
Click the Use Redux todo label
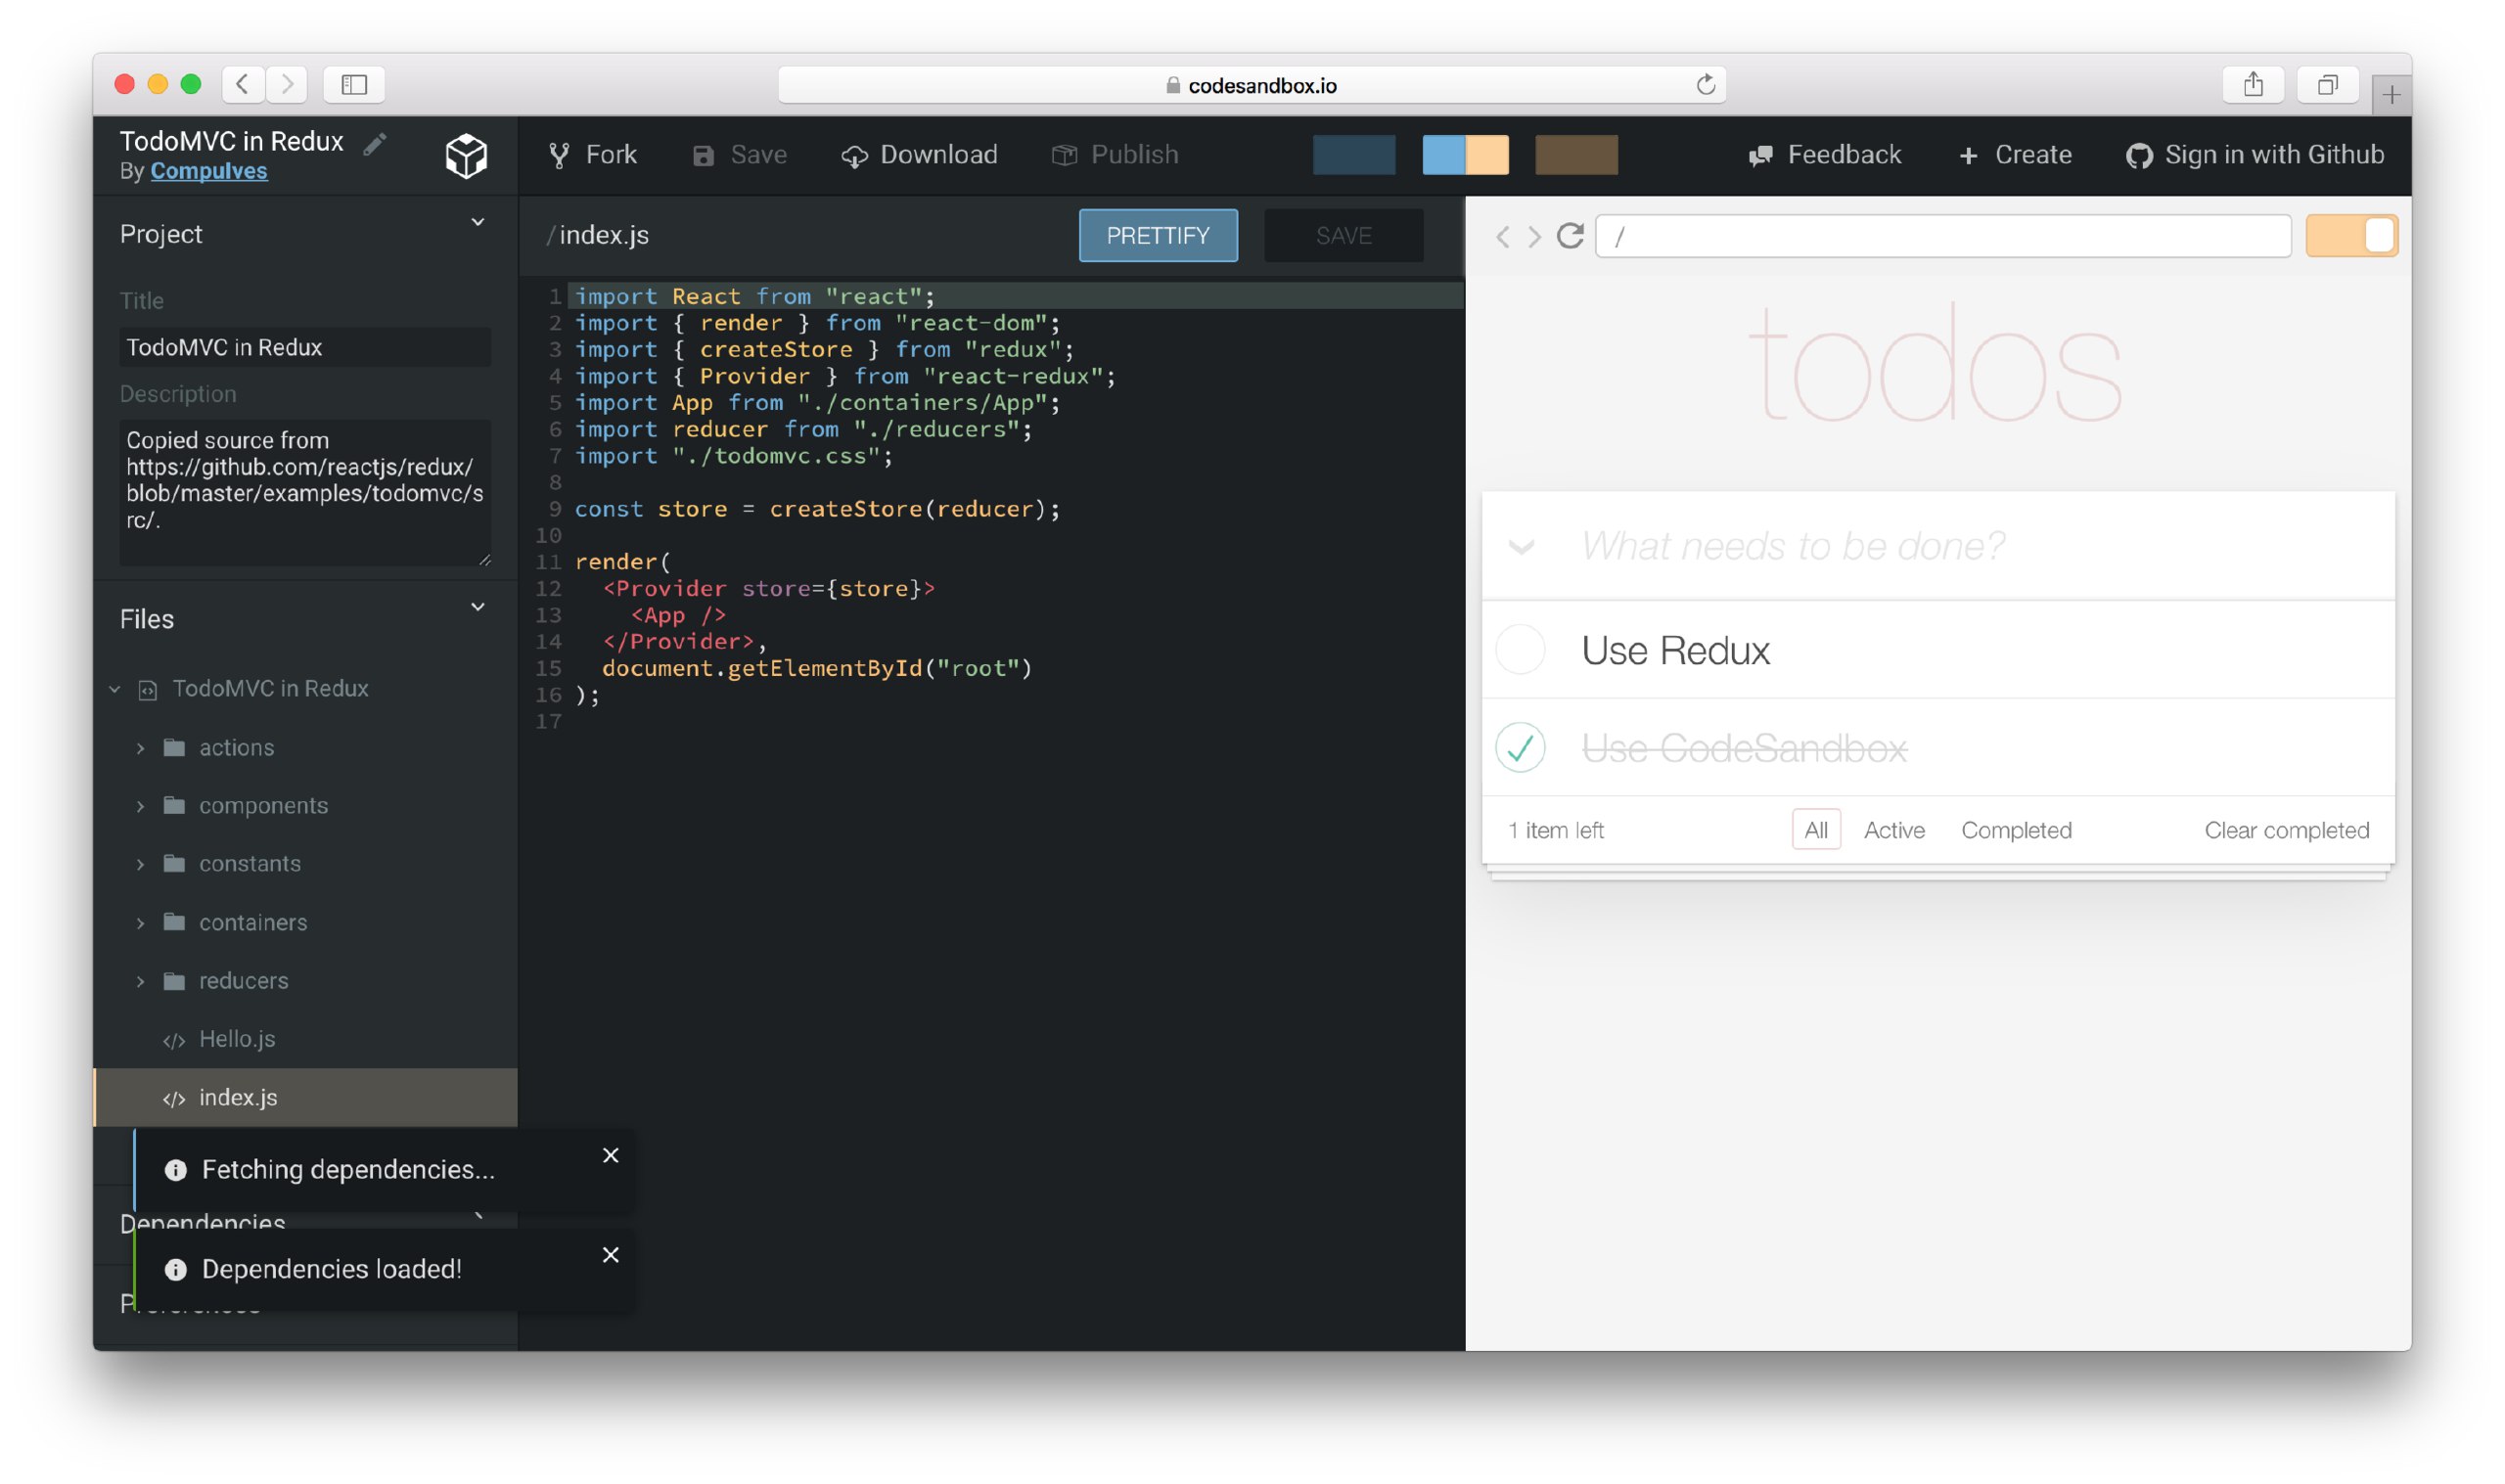1675,650
